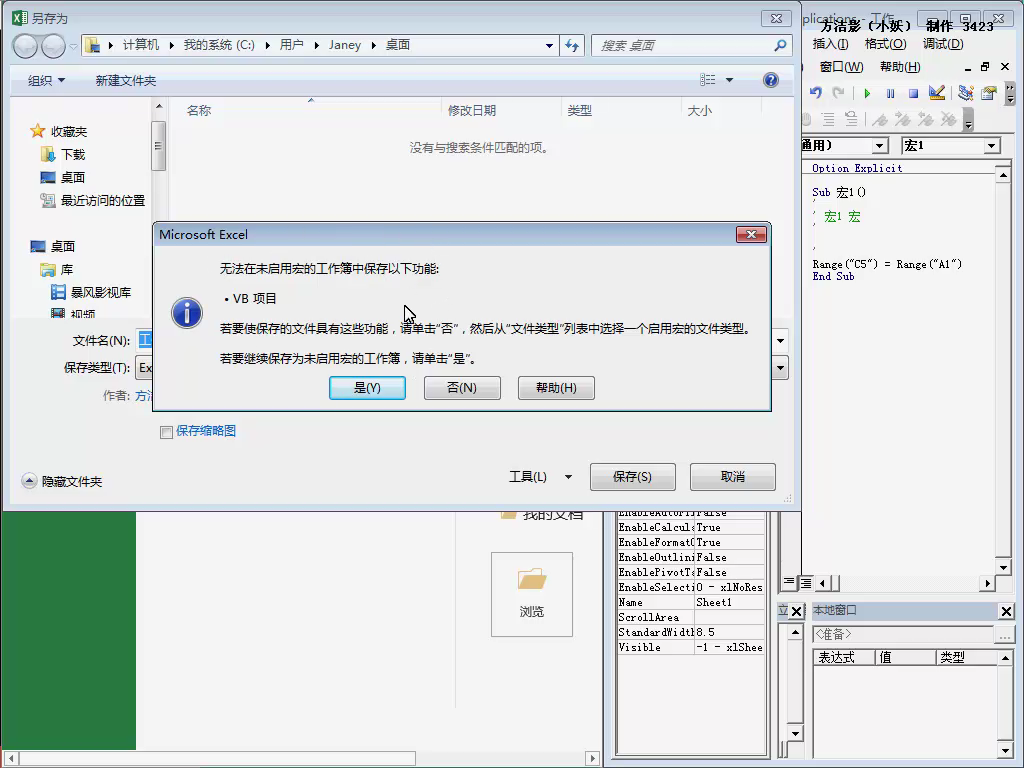Open the 帮助(H) menu in VBA editor

900,67
